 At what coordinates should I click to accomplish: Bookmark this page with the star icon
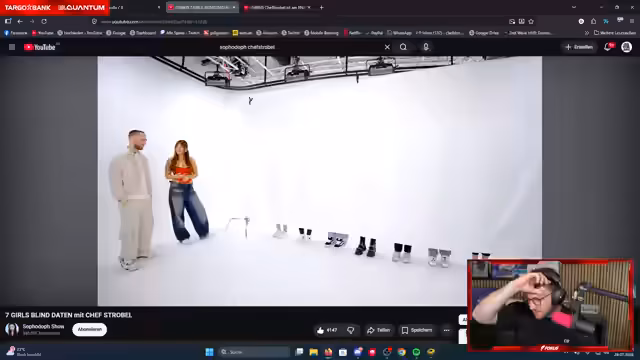click(x=531, y=22)
